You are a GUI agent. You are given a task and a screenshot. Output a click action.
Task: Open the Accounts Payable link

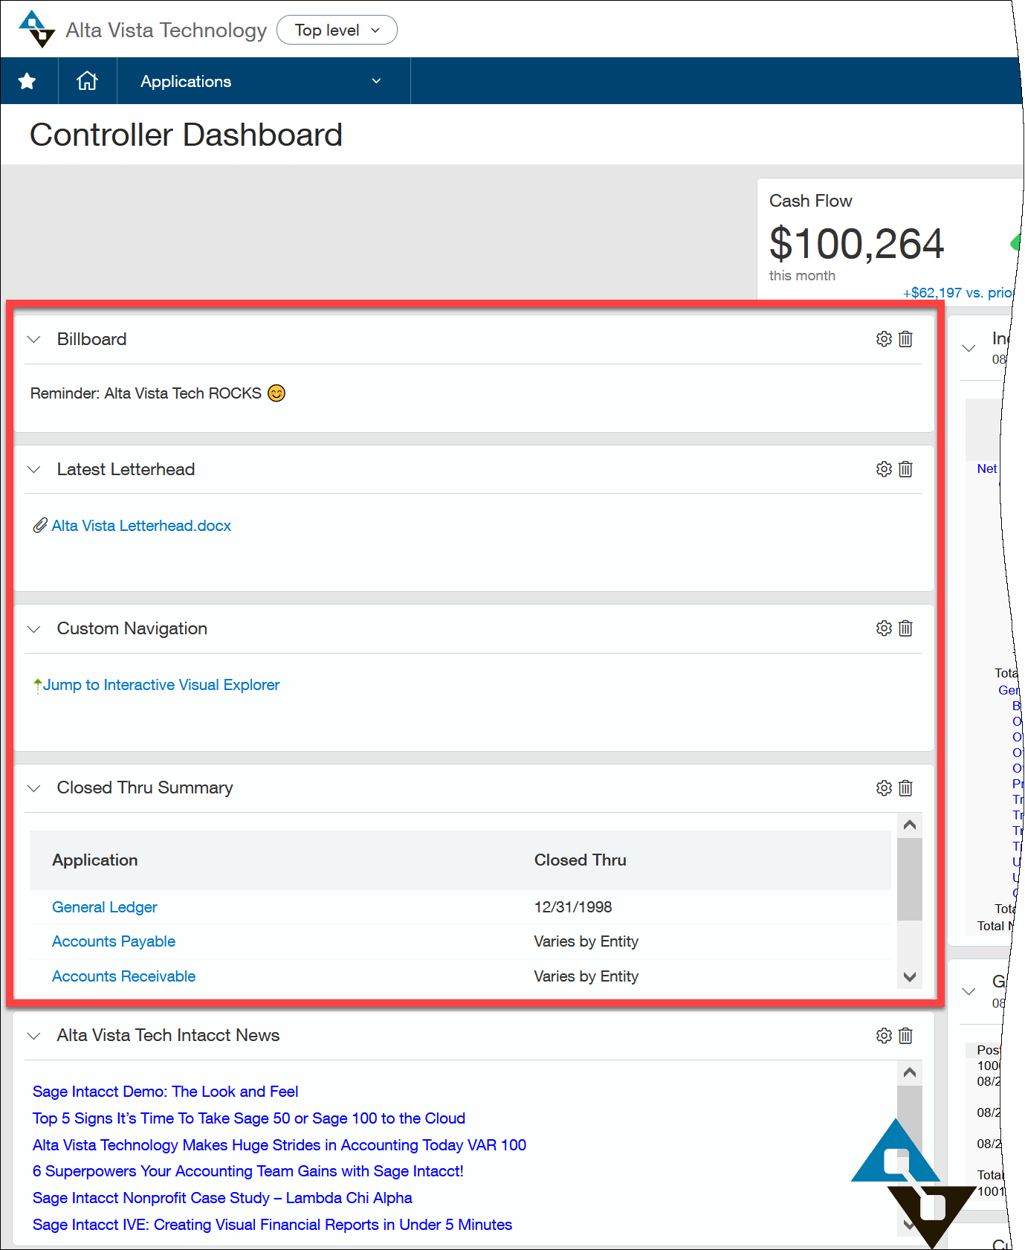[x=113, y=941]
